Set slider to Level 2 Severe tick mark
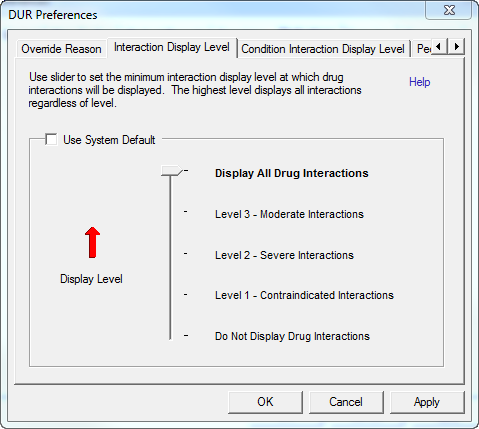 click(186, 254)
